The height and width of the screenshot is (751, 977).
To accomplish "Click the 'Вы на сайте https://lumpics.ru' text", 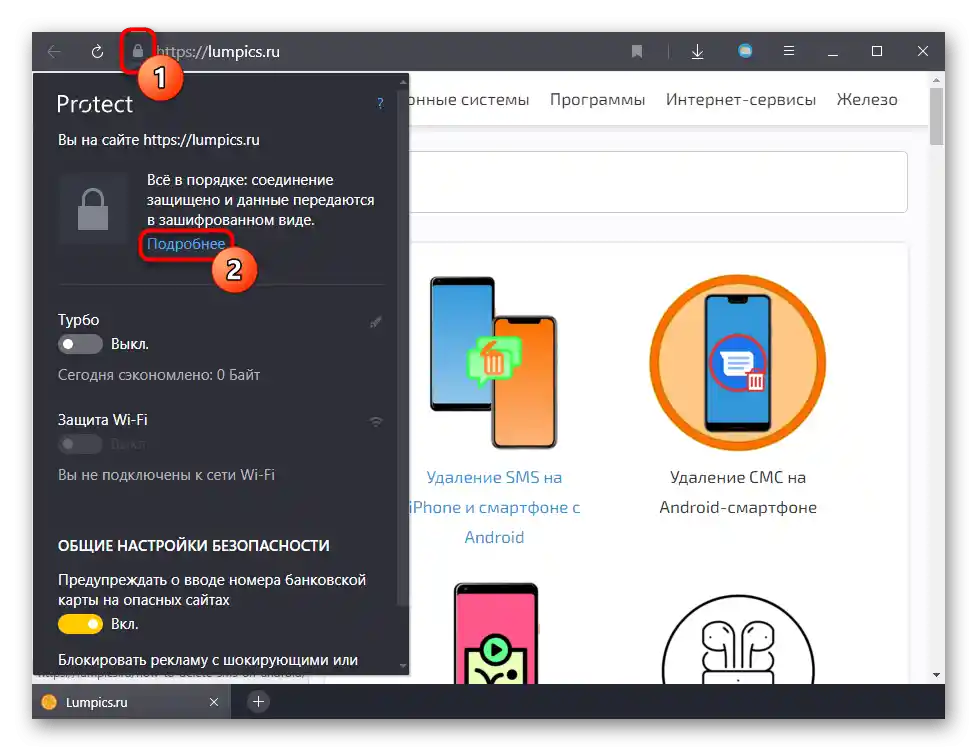I will tap(159, 140).
